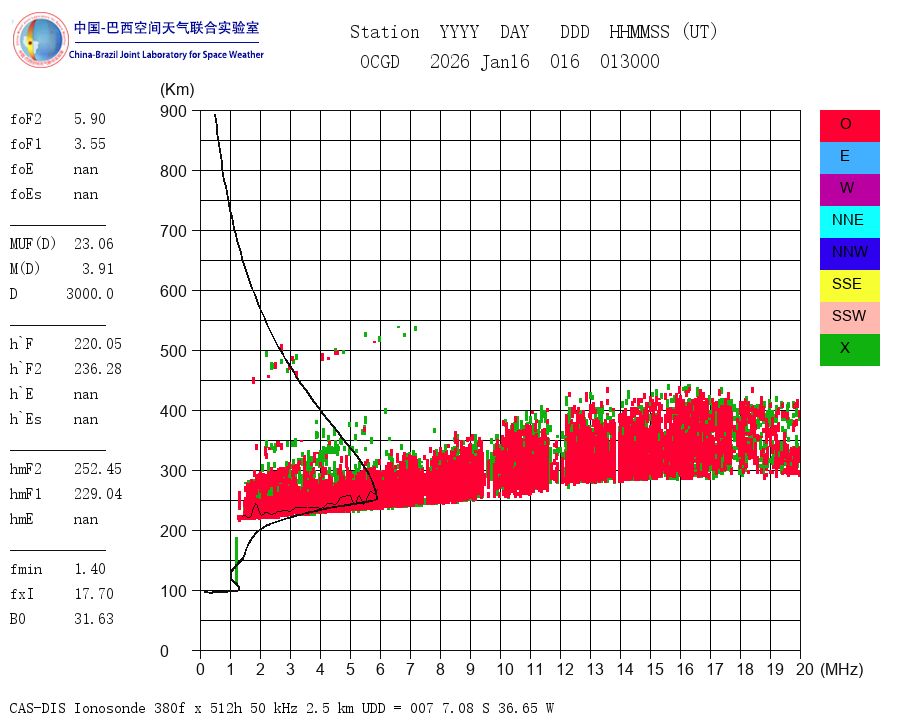Click the 10 MHz axis tick label
This screenshot has width=900, height=720.
click(x=505, y=669)
